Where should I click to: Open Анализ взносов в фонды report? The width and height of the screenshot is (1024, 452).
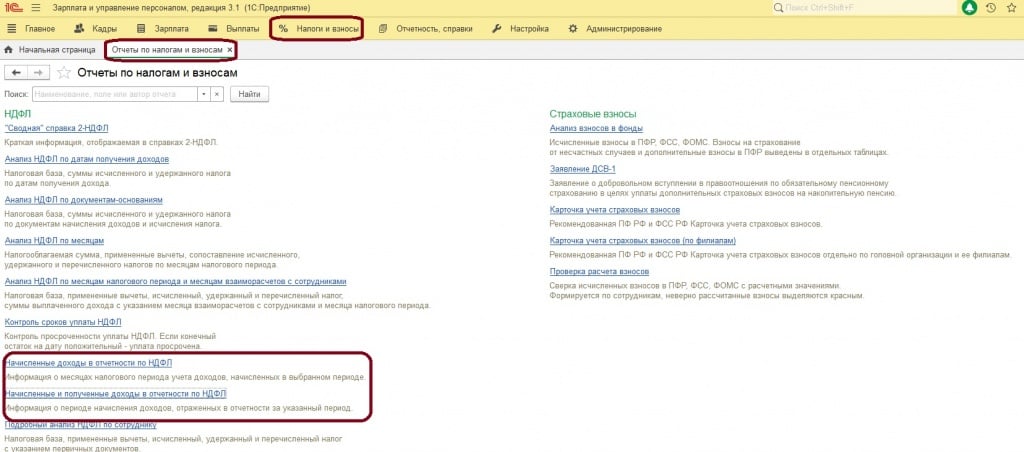pyautogui.click(x=596, y=128)
